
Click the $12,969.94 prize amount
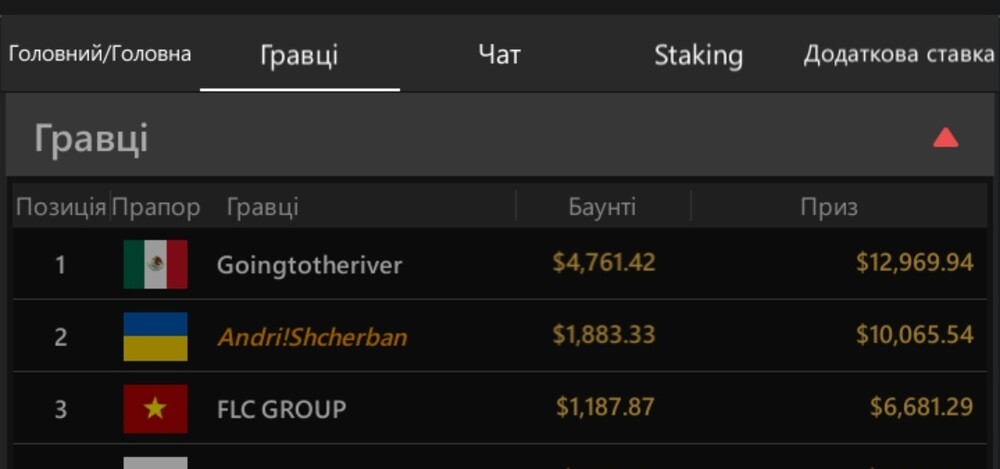tap(915, 262)
